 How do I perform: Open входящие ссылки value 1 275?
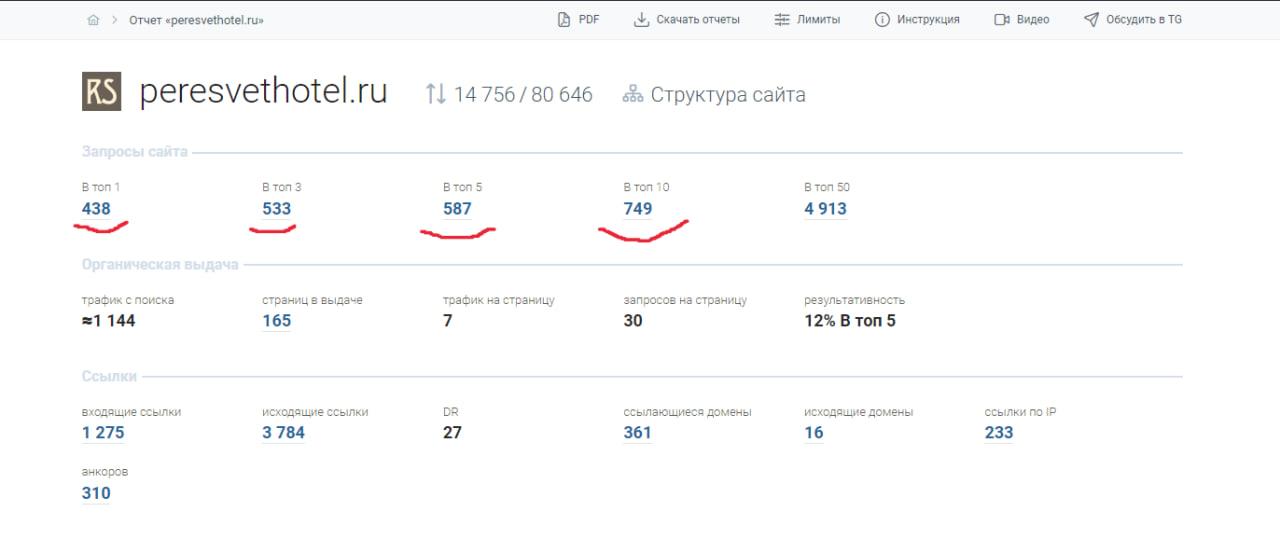point(103,433)
